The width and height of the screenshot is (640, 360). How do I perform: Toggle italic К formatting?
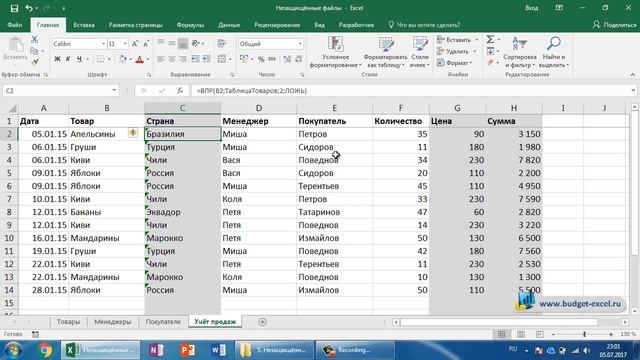pos(68,59)
